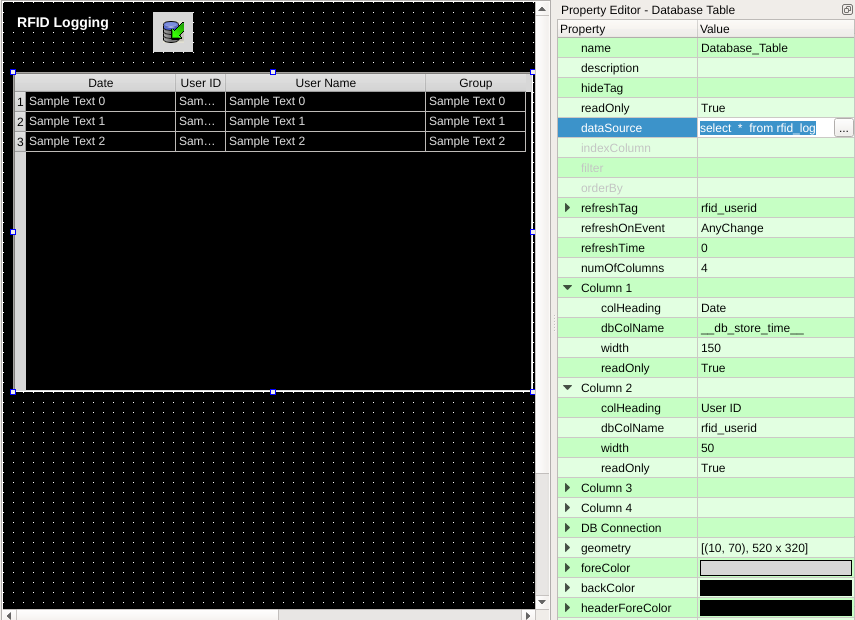Expand the refreshTag property row

click(568, 208)
